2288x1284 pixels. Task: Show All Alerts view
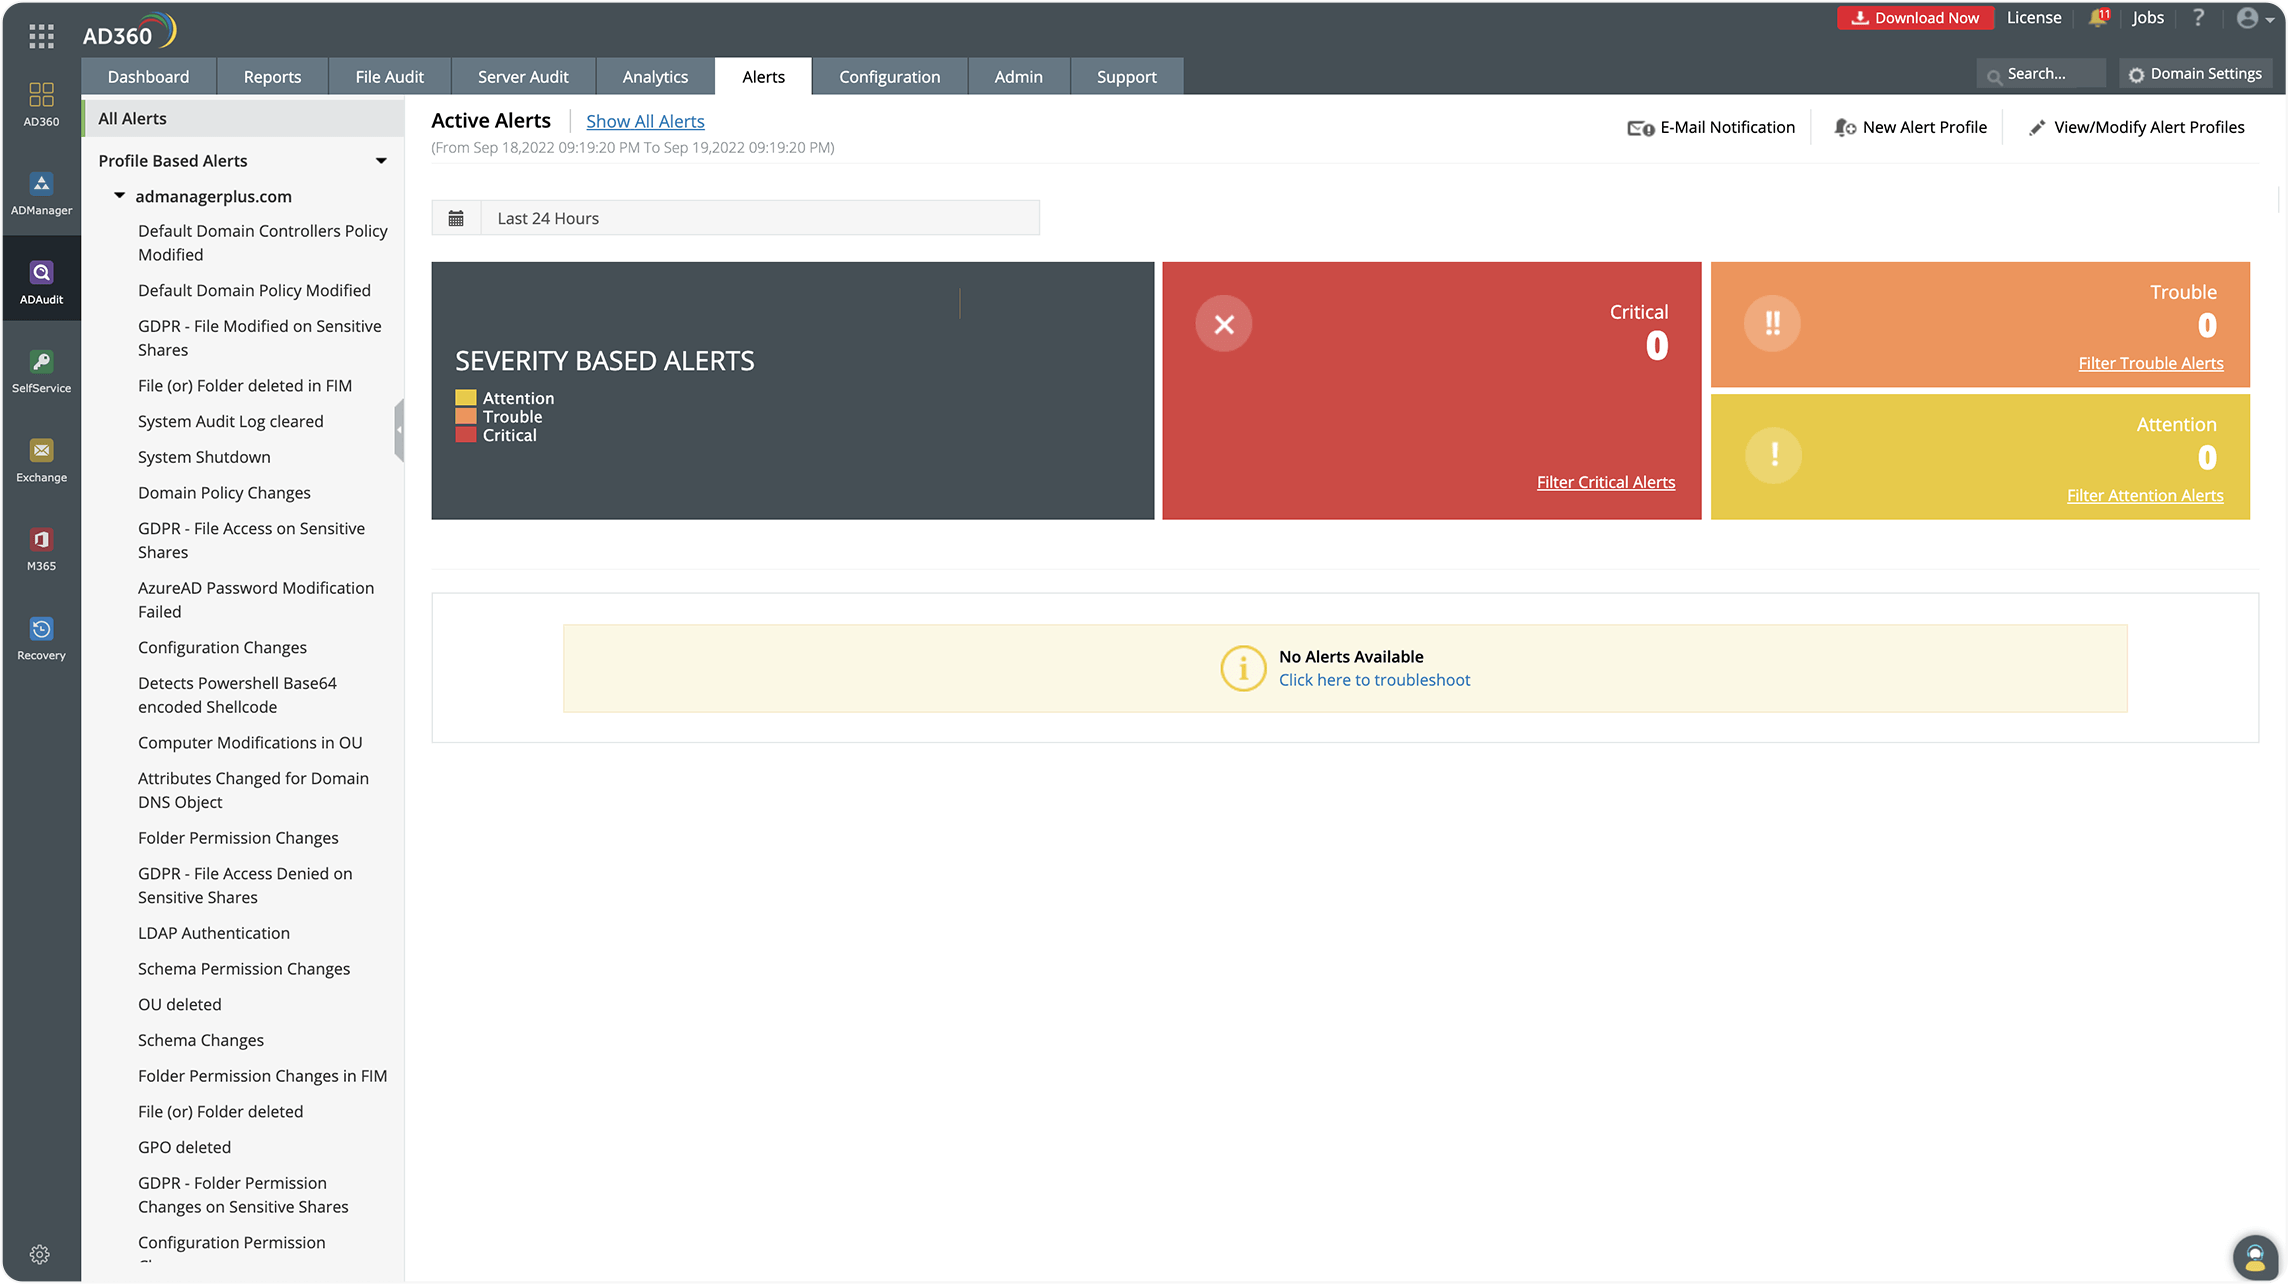point(644,121)
